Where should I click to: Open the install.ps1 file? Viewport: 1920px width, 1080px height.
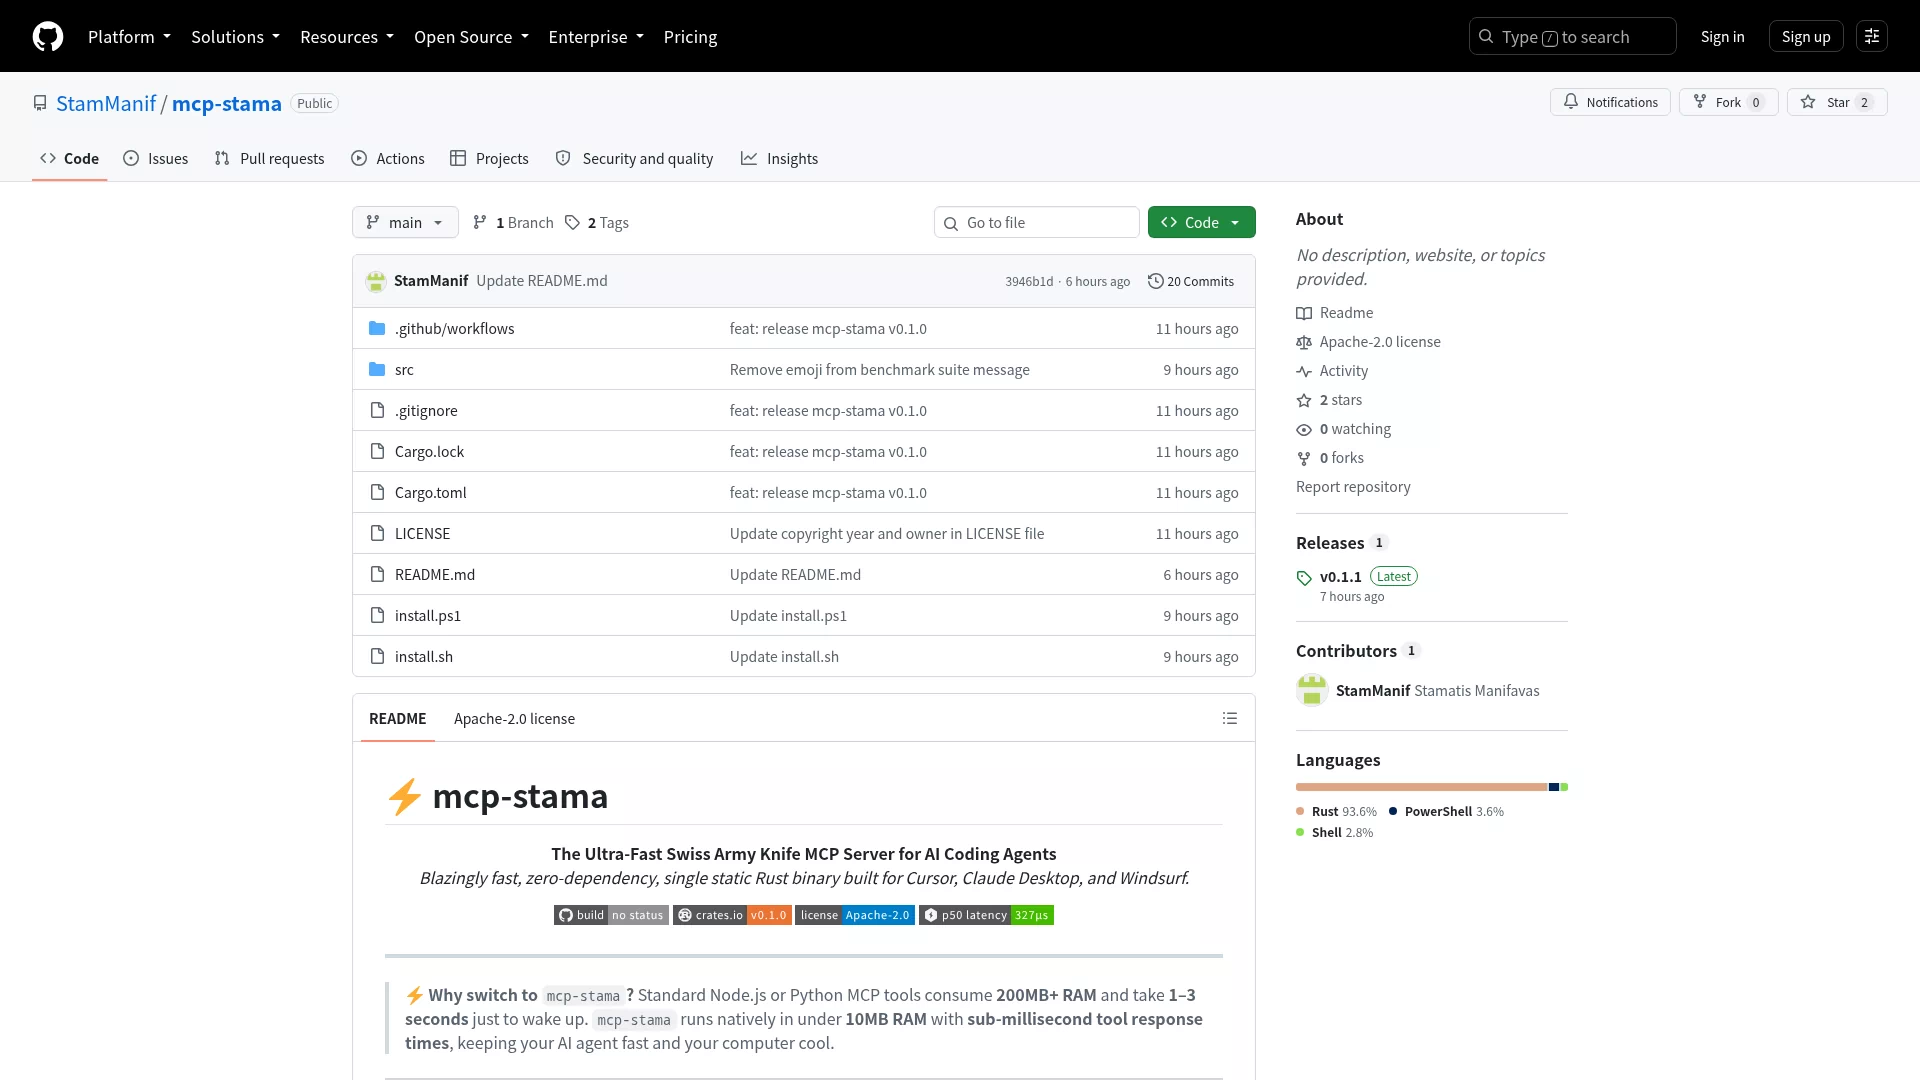tap(428, 615)
